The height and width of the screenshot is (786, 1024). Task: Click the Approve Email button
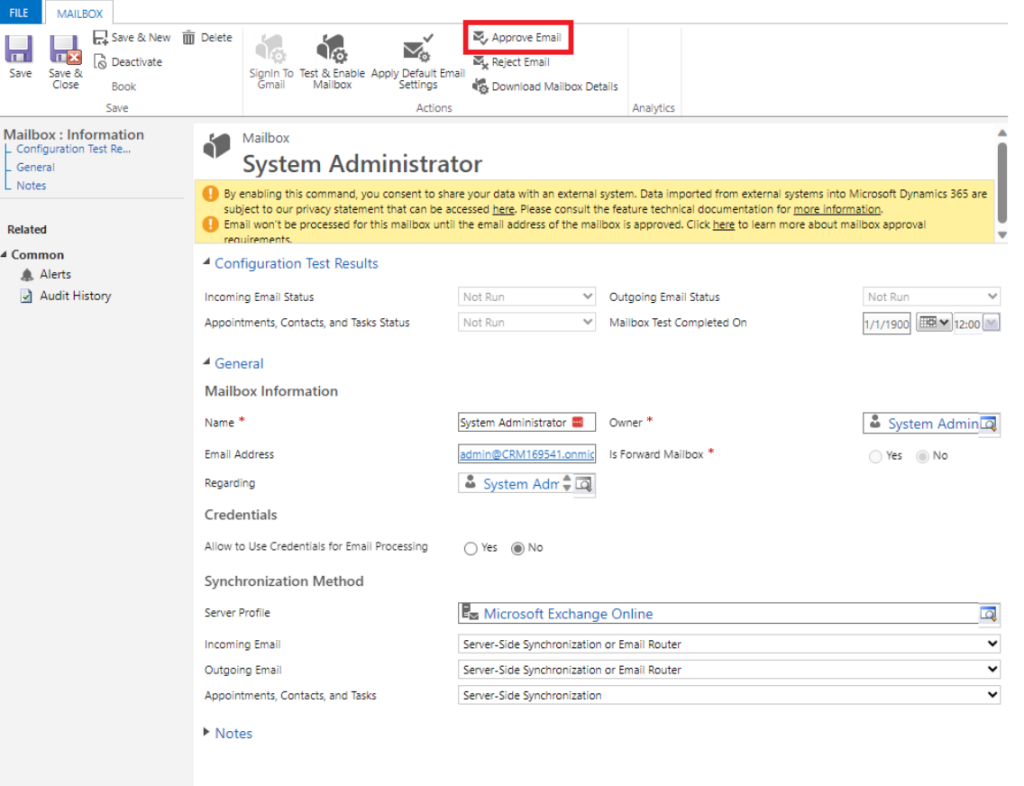coord(517,37)
